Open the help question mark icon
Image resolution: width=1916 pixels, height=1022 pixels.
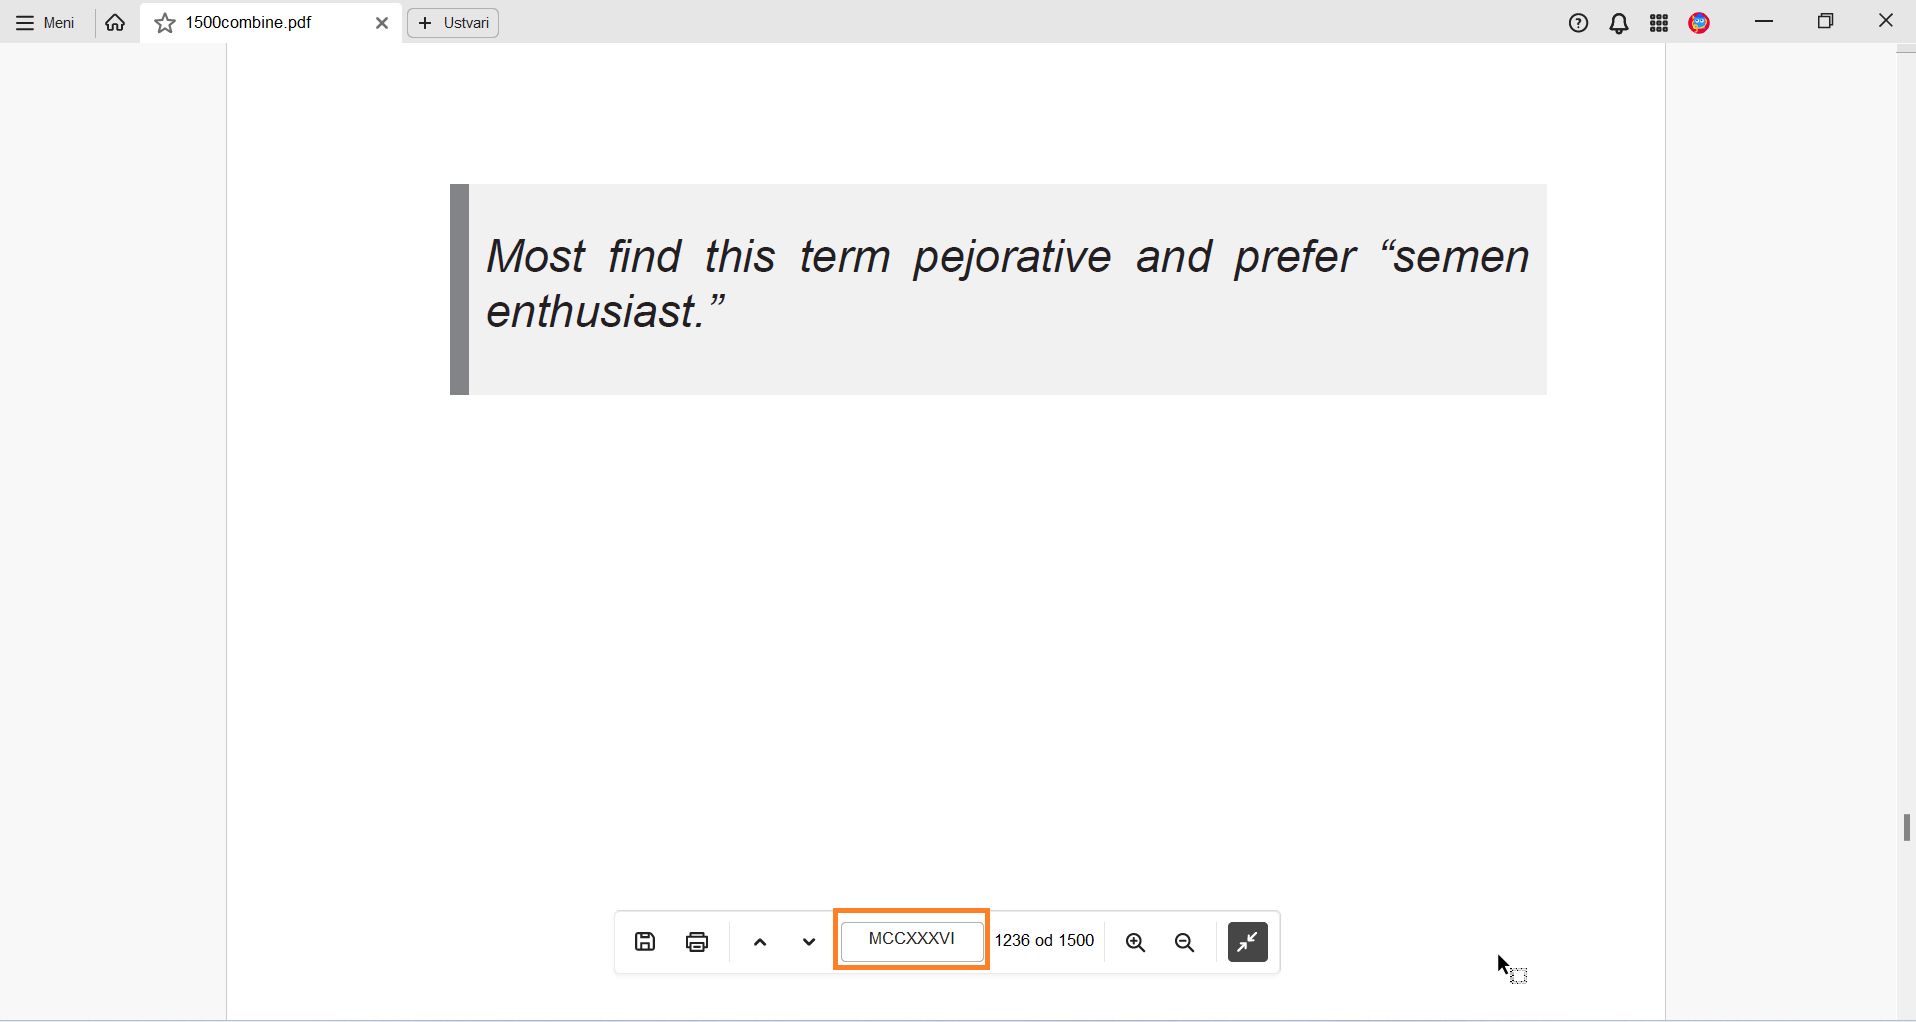(x=1578, y=23)
